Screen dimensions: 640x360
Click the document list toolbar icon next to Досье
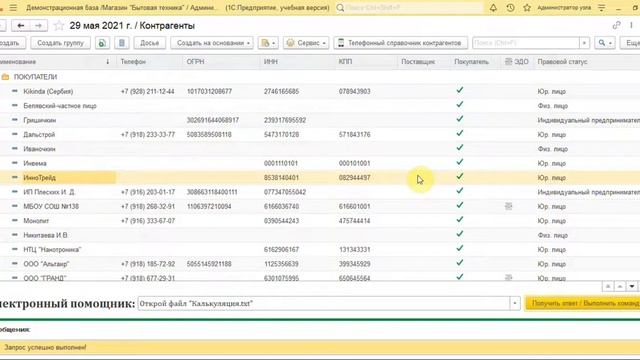coord(122,43)
